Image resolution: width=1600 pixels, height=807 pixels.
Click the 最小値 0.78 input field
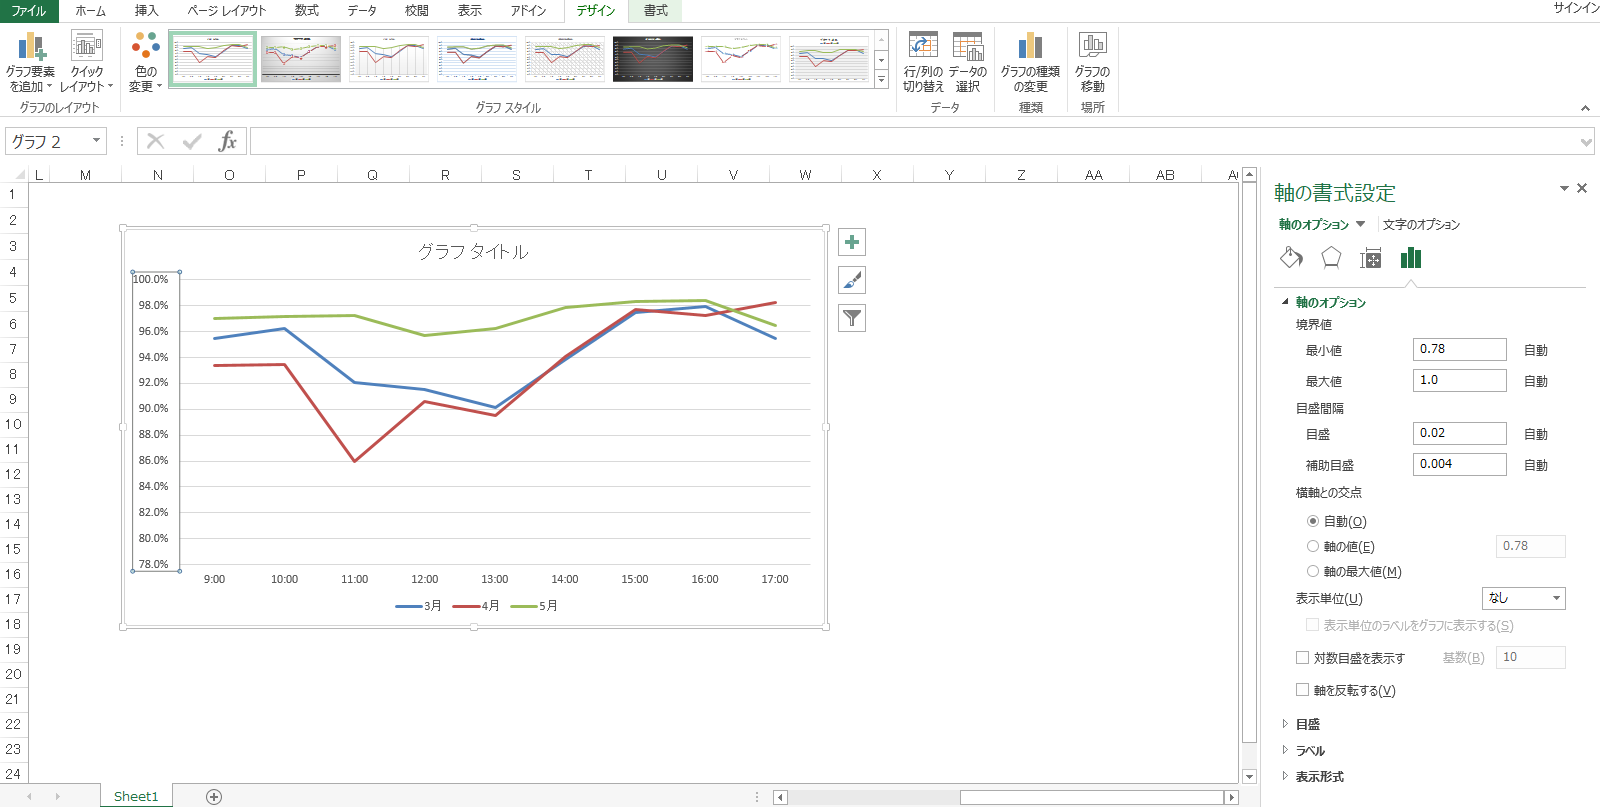click(1459, 349)
